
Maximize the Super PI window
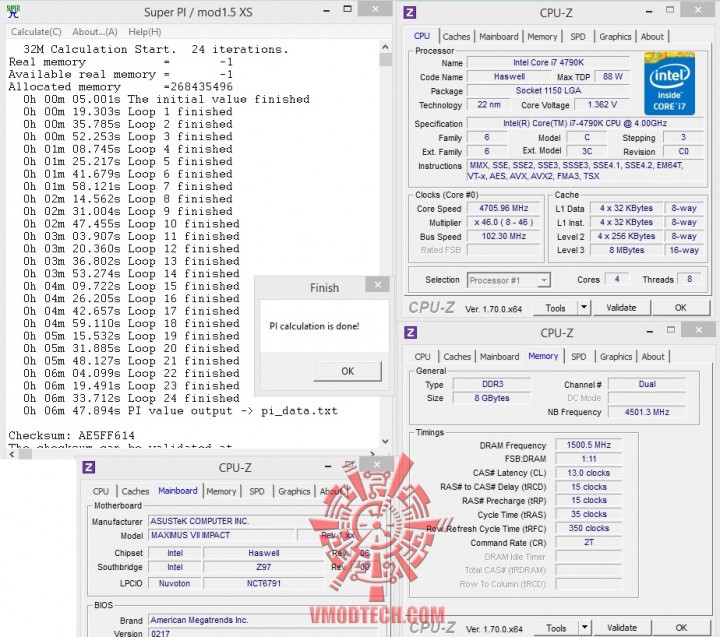point(348,9)
